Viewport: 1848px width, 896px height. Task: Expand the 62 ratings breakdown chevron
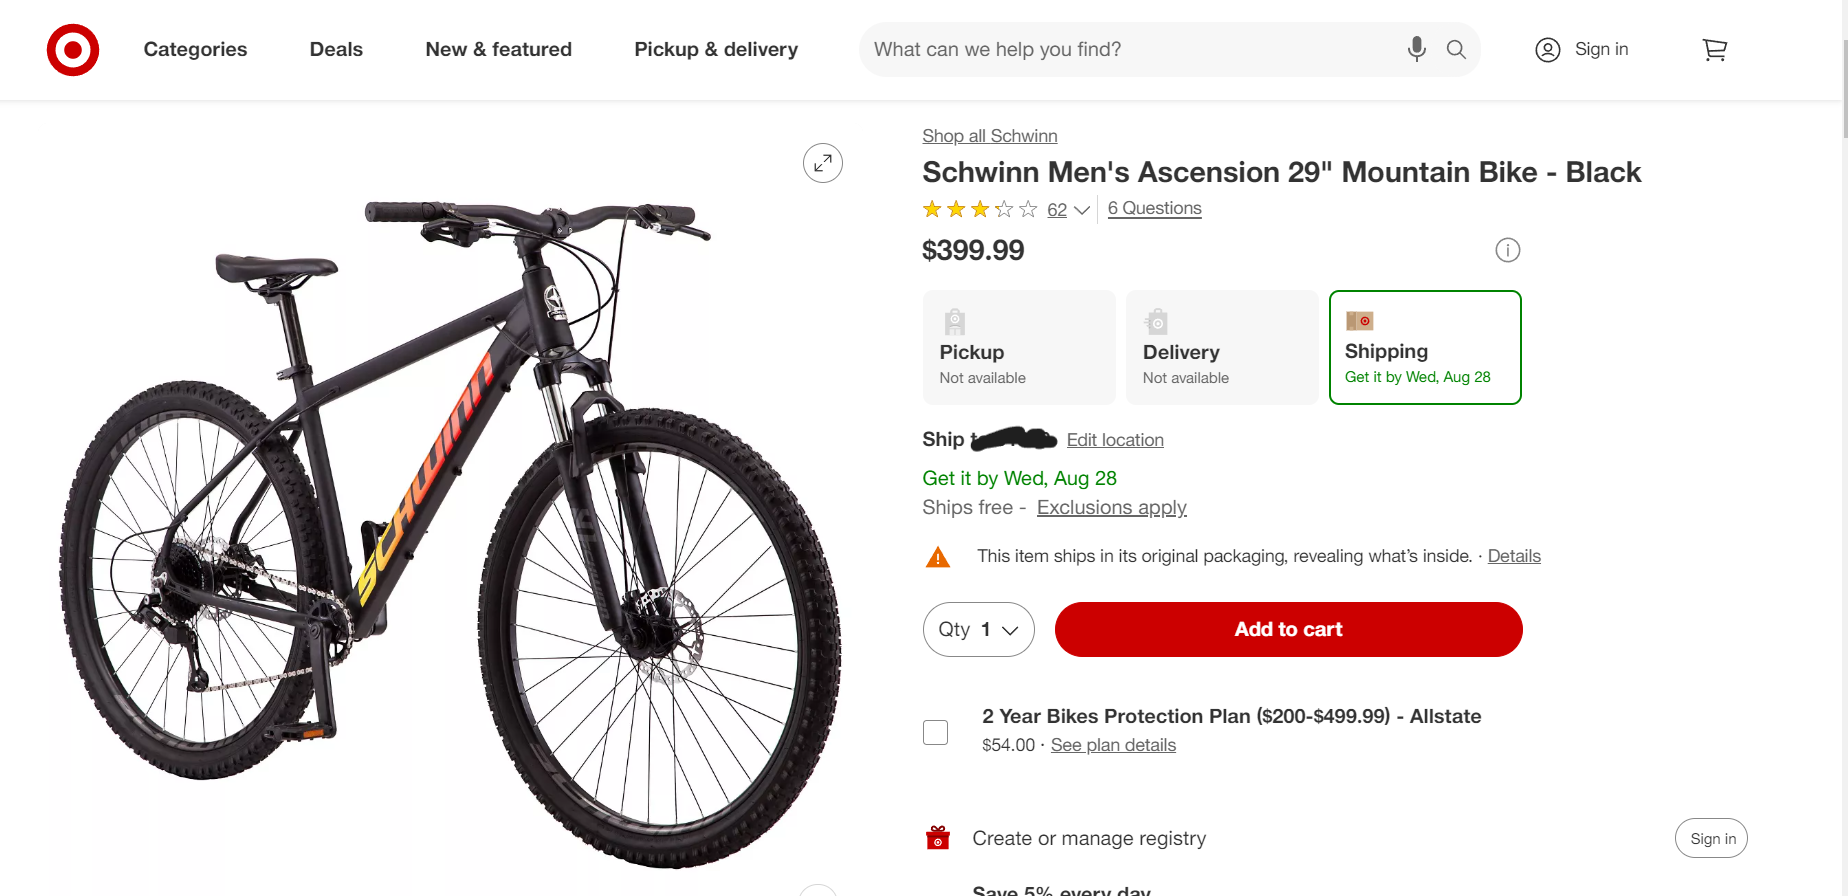point(1082,210)
